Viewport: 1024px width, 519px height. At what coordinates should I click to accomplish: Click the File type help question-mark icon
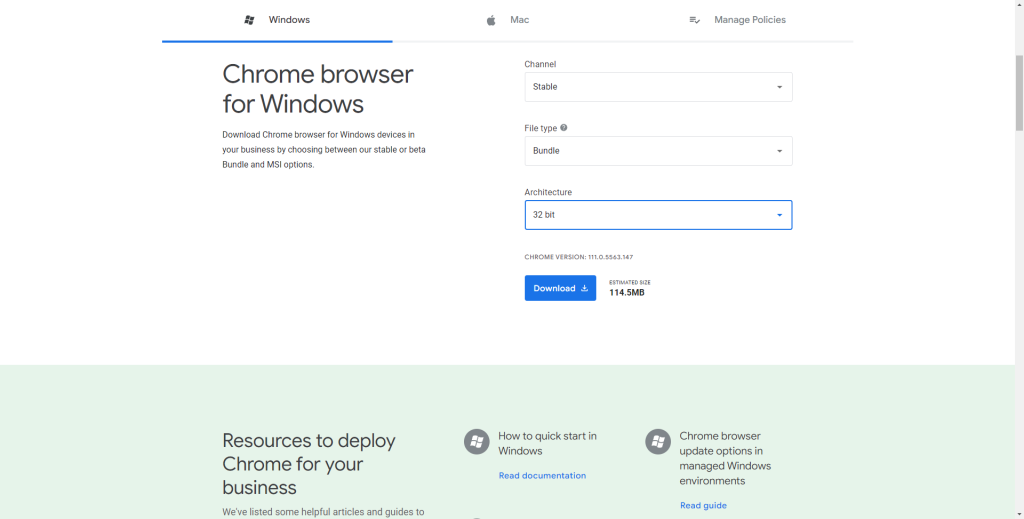[564, 128]
